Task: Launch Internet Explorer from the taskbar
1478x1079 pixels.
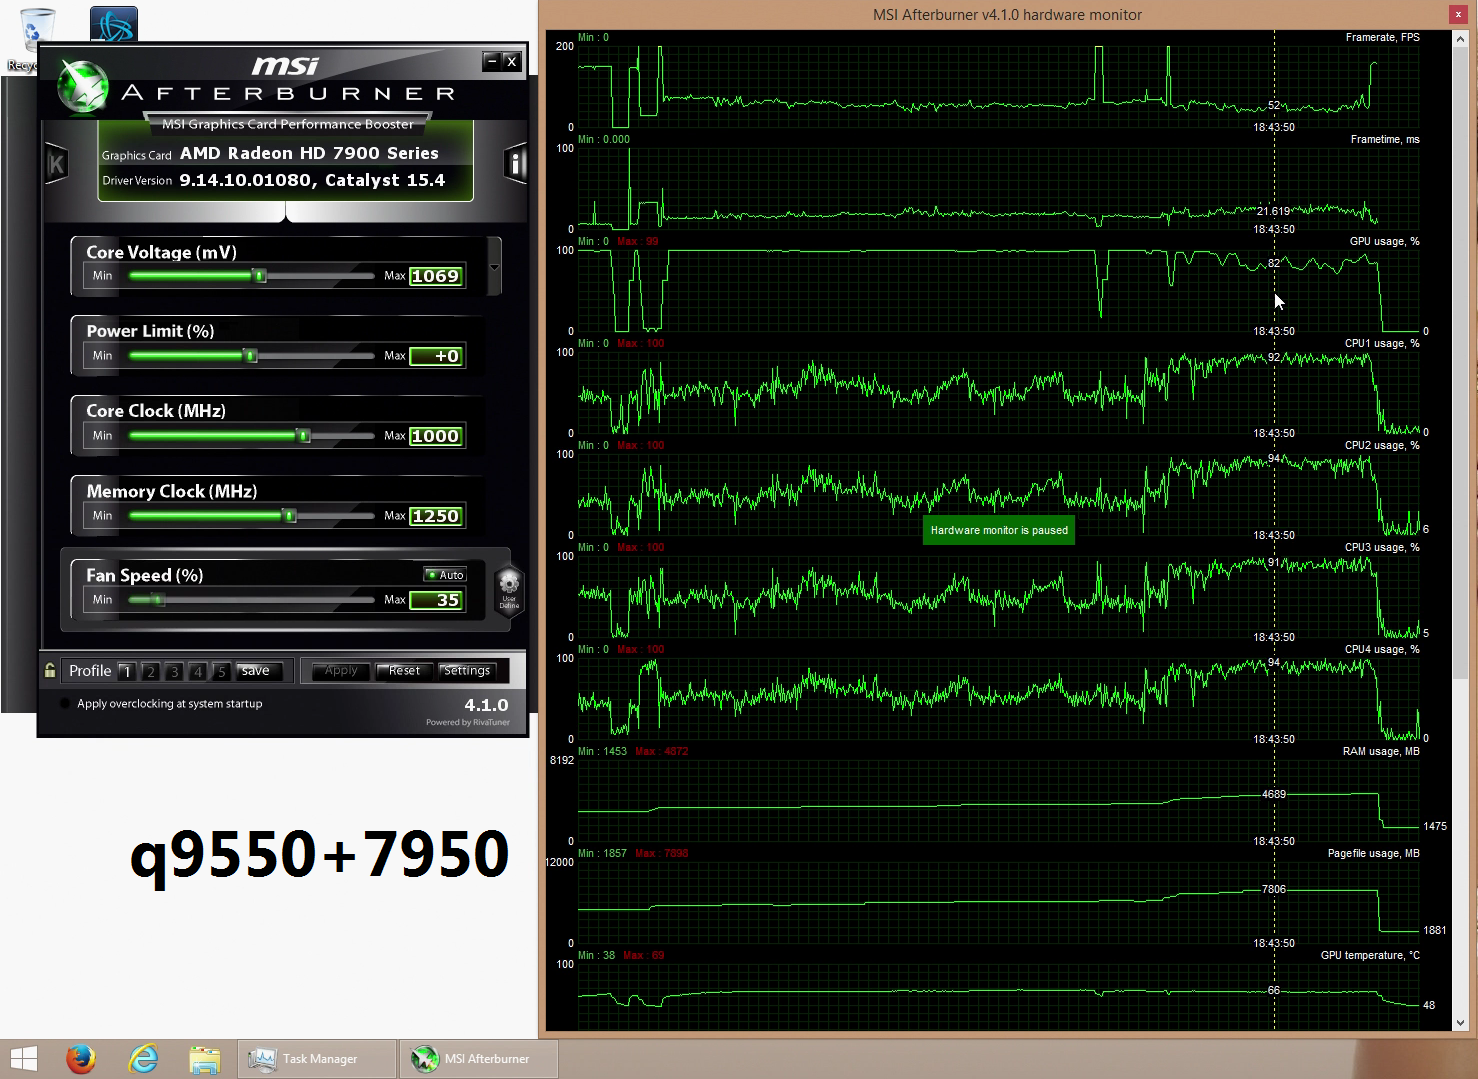Action: point(143,1059)
